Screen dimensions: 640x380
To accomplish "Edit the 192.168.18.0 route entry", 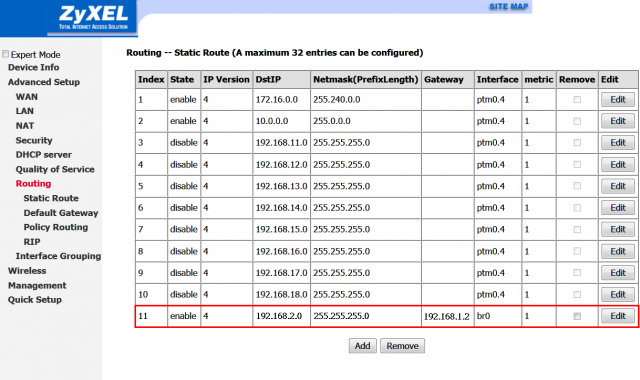I will [618, 294].
